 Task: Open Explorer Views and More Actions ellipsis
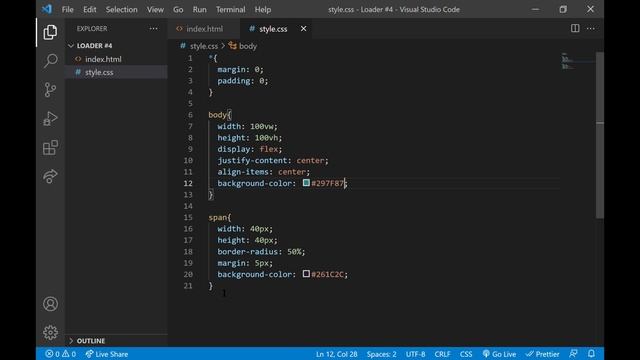[153, 29]
